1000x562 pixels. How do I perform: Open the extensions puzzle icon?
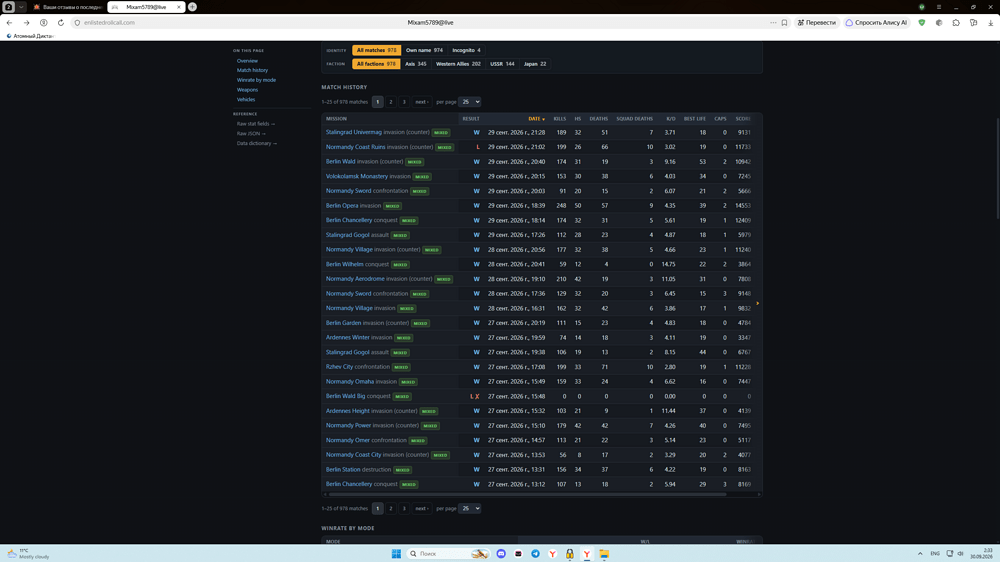pos(956,22)
